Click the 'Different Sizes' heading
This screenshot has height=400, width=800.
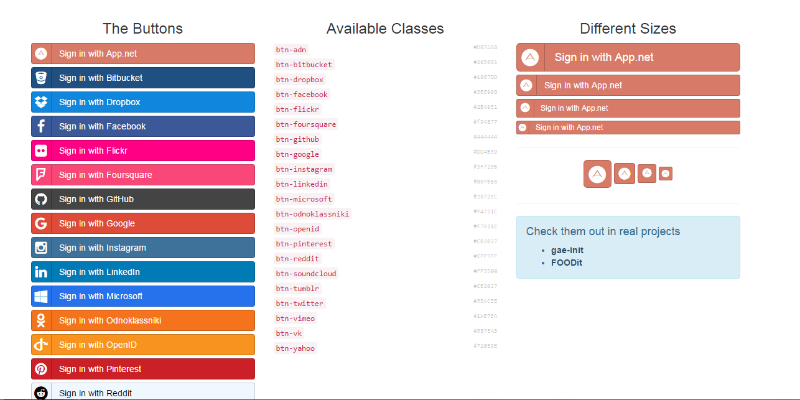(x=628, y=29)
